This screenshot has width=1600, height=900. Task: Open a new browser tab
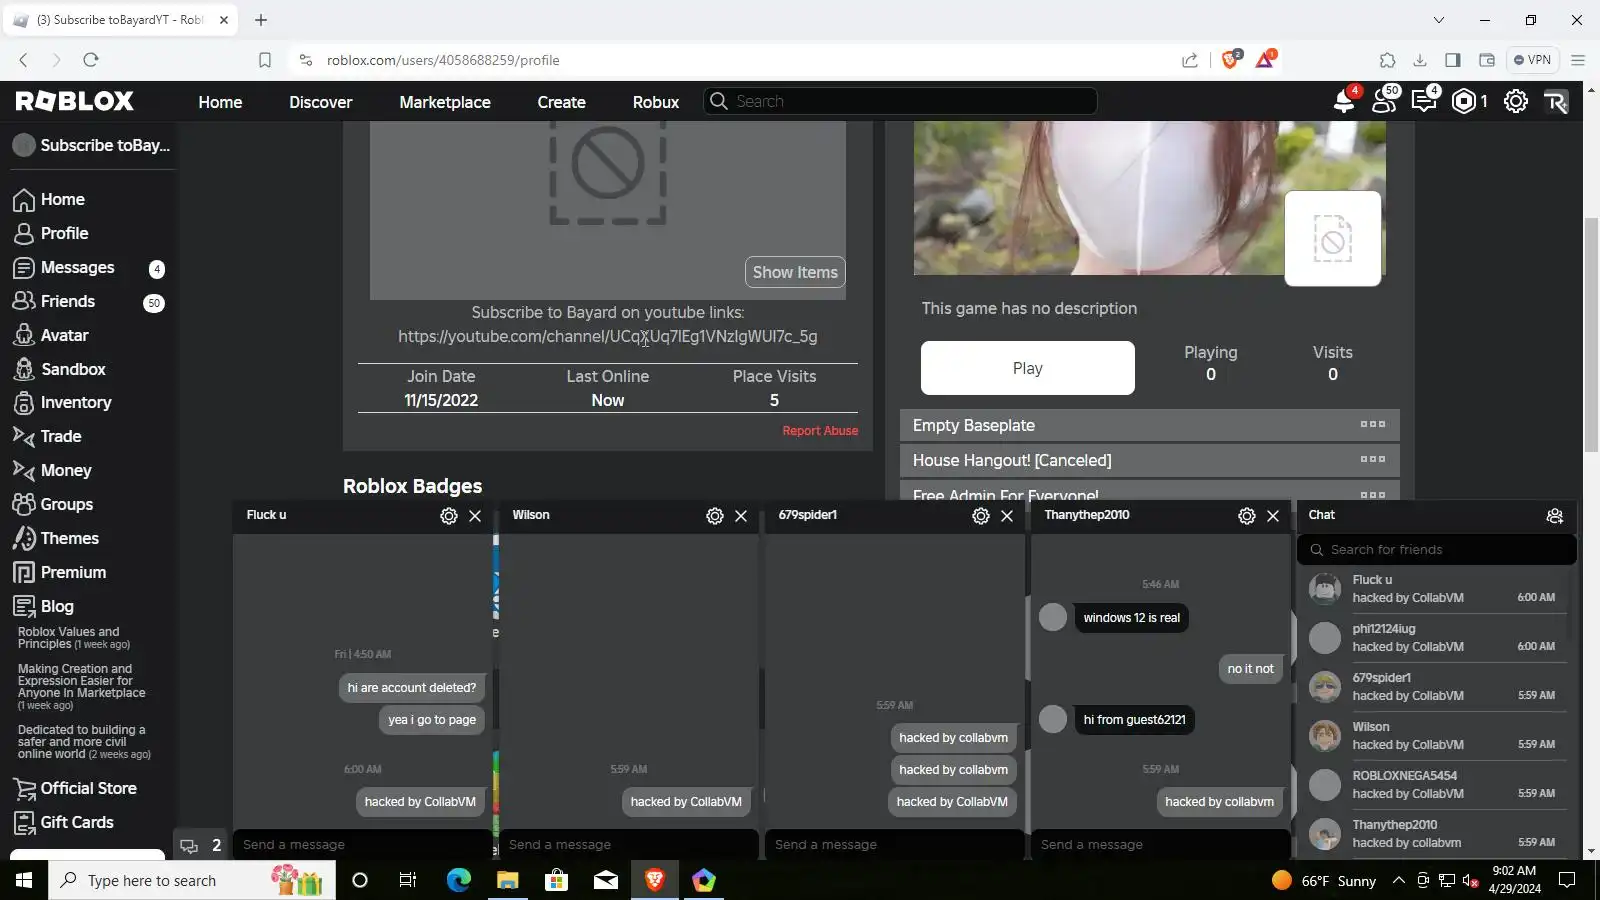[x=261, y=20]
